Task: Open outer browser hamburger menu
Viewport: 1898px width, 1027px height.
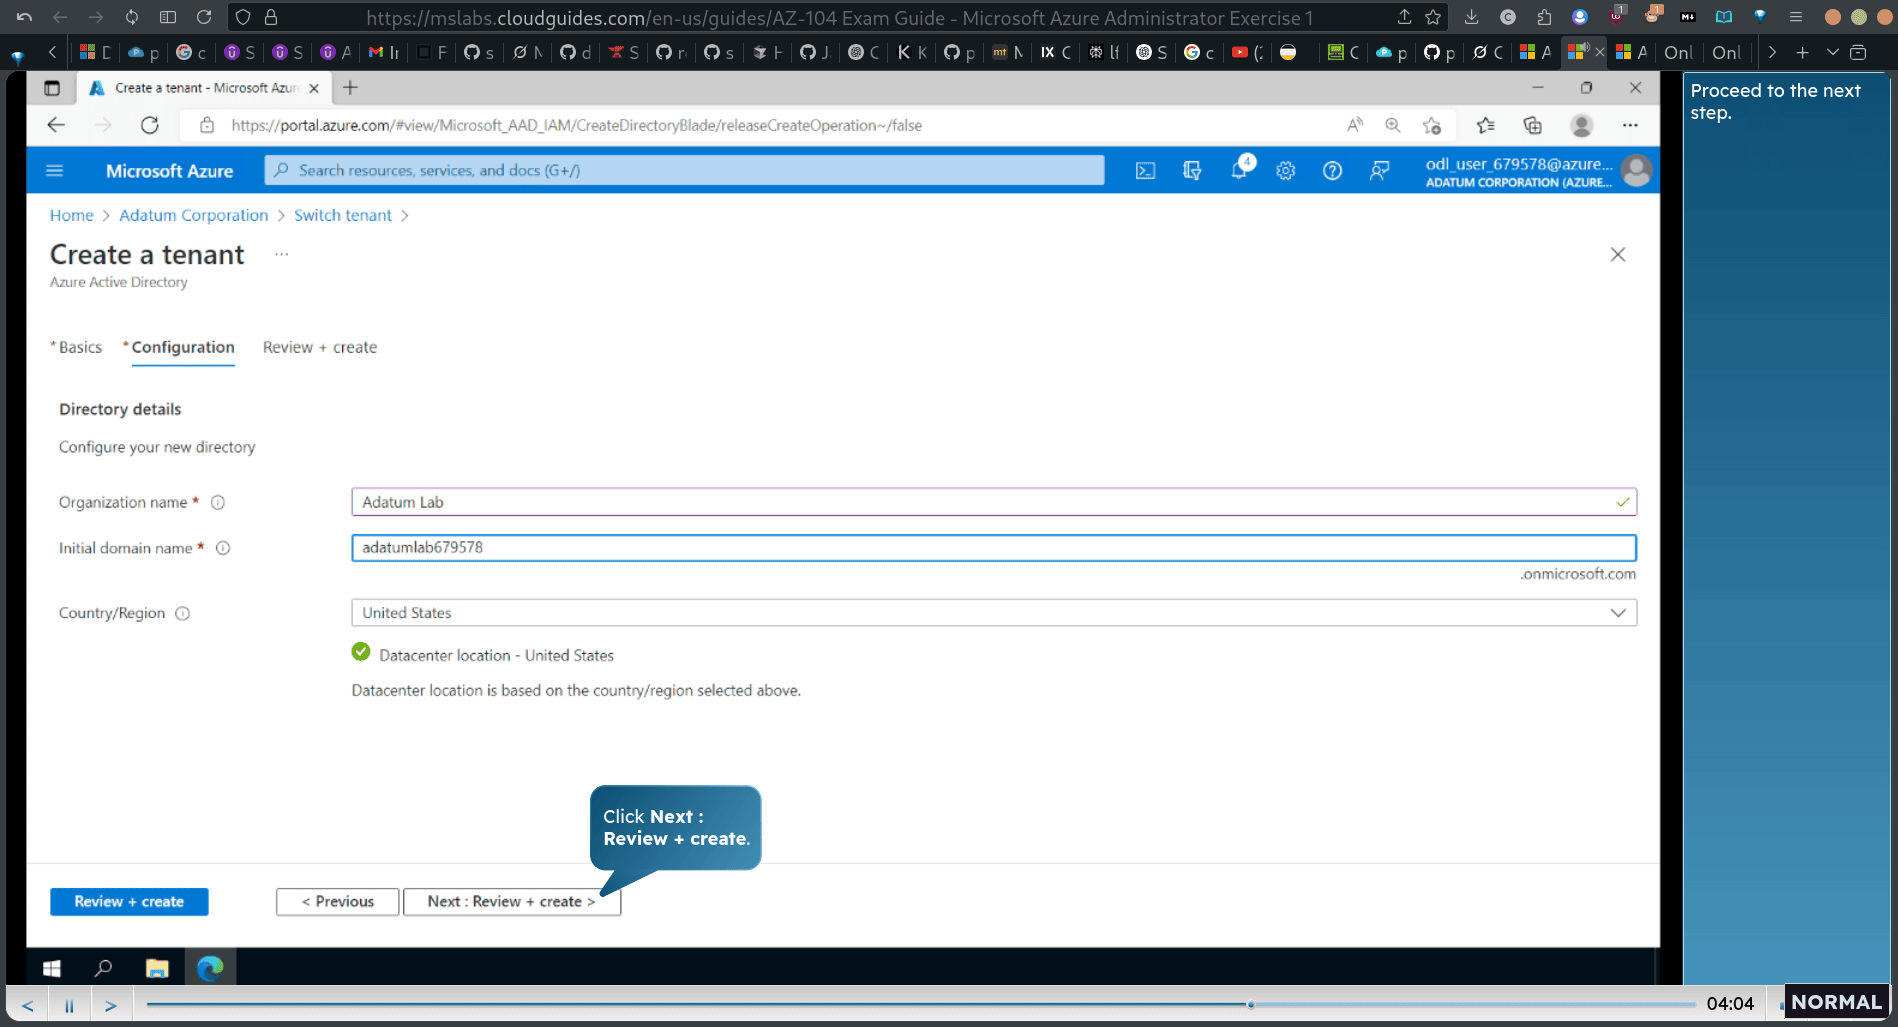Action: pyautogui.click(x=1796, y=17)
